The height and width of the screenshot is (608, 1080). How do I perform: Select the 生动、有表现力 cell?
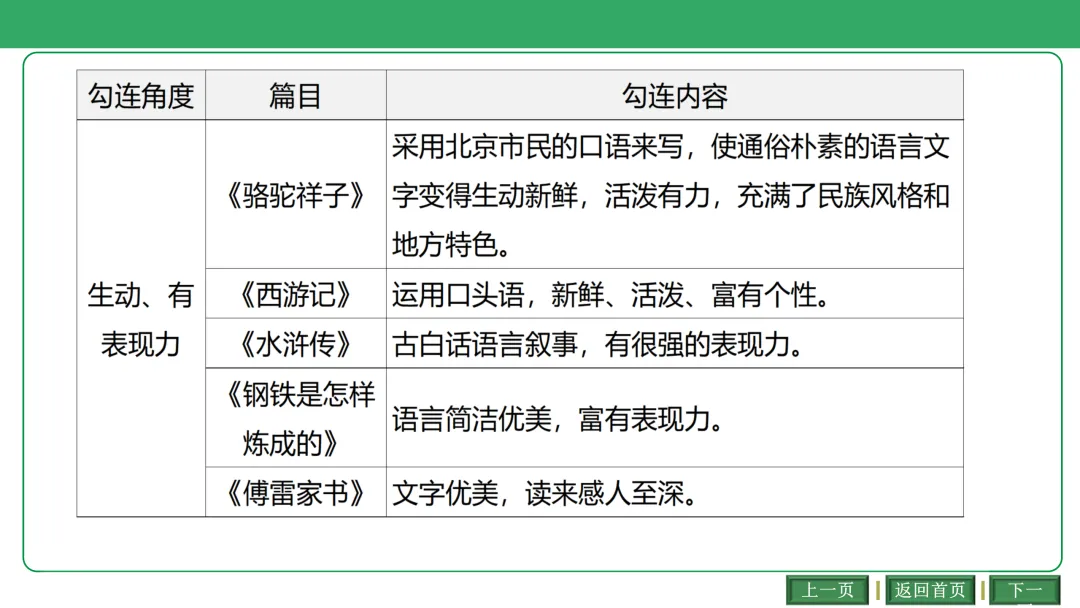141,319
